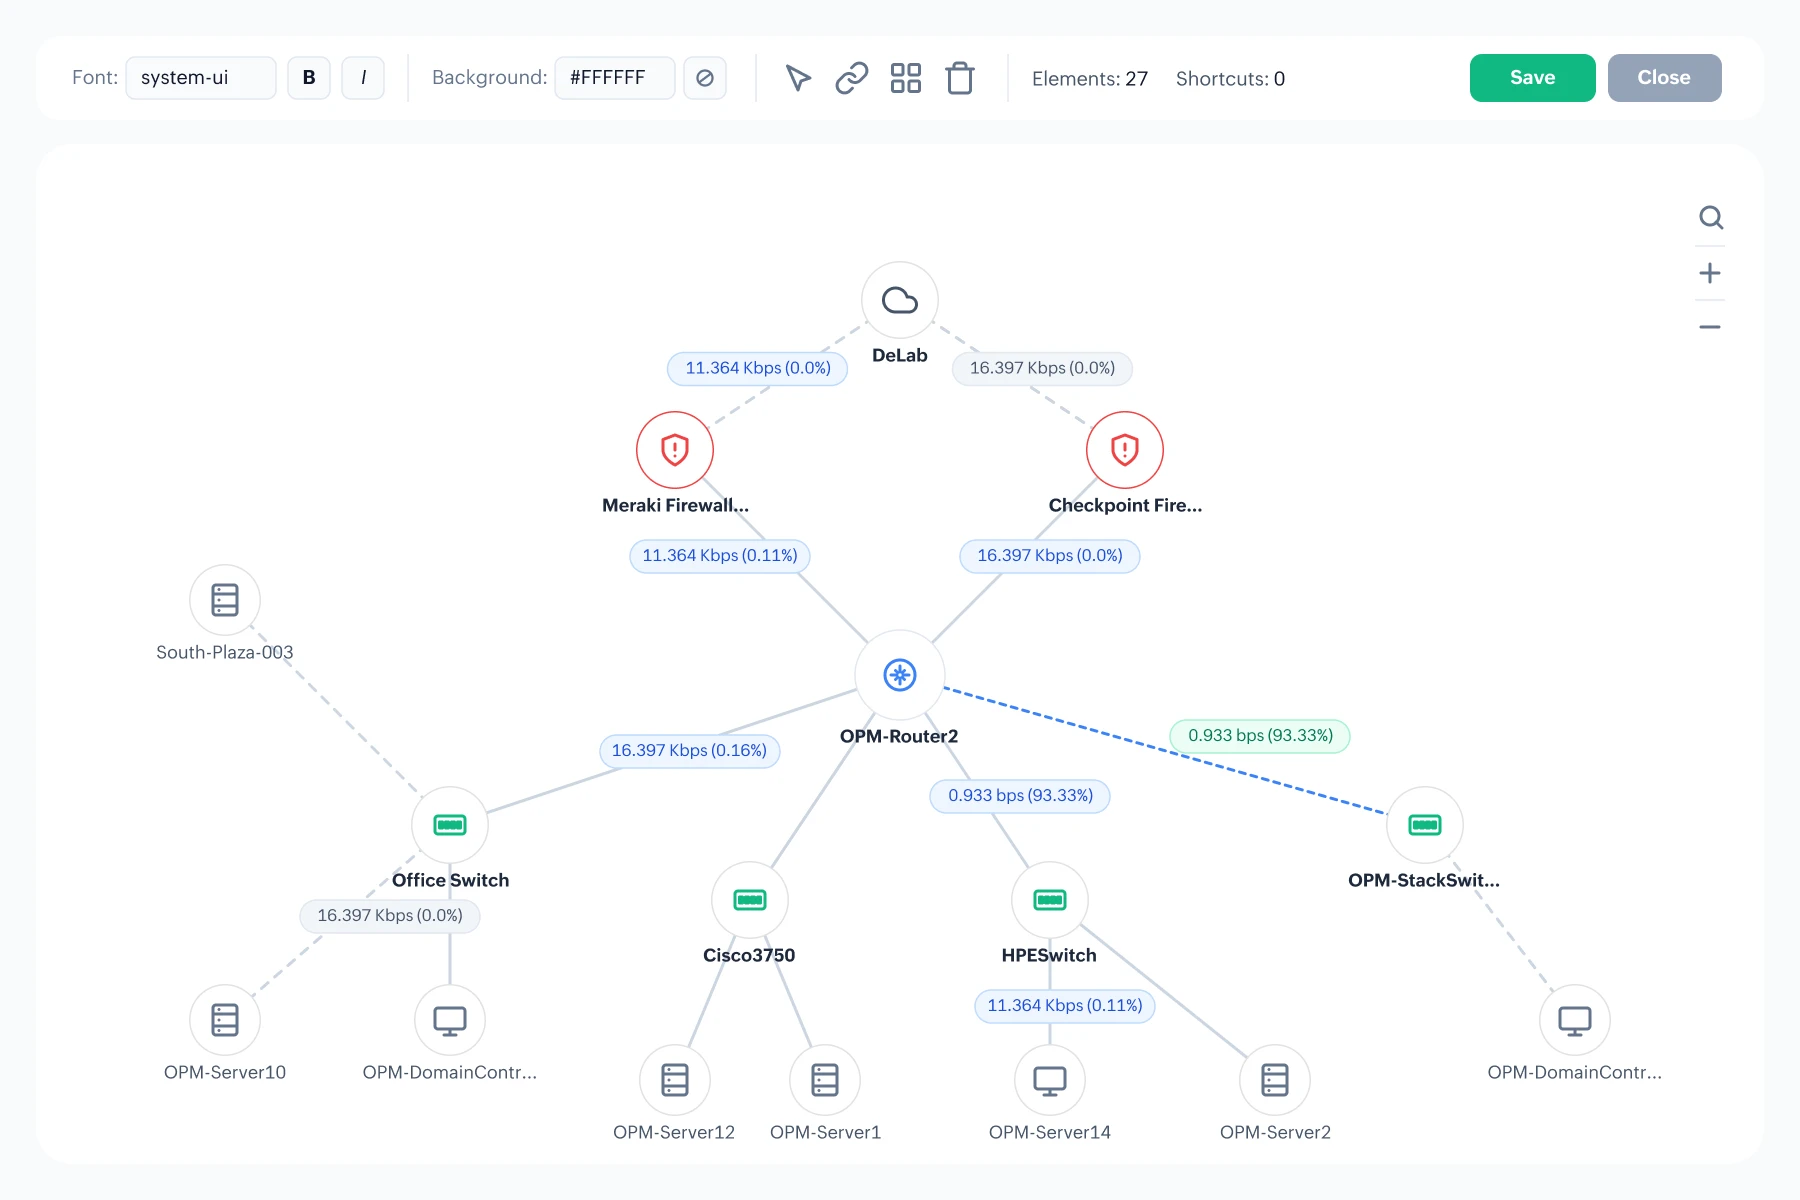
Task: Edit the Font field showing system-ui
Action: point(201,78)
